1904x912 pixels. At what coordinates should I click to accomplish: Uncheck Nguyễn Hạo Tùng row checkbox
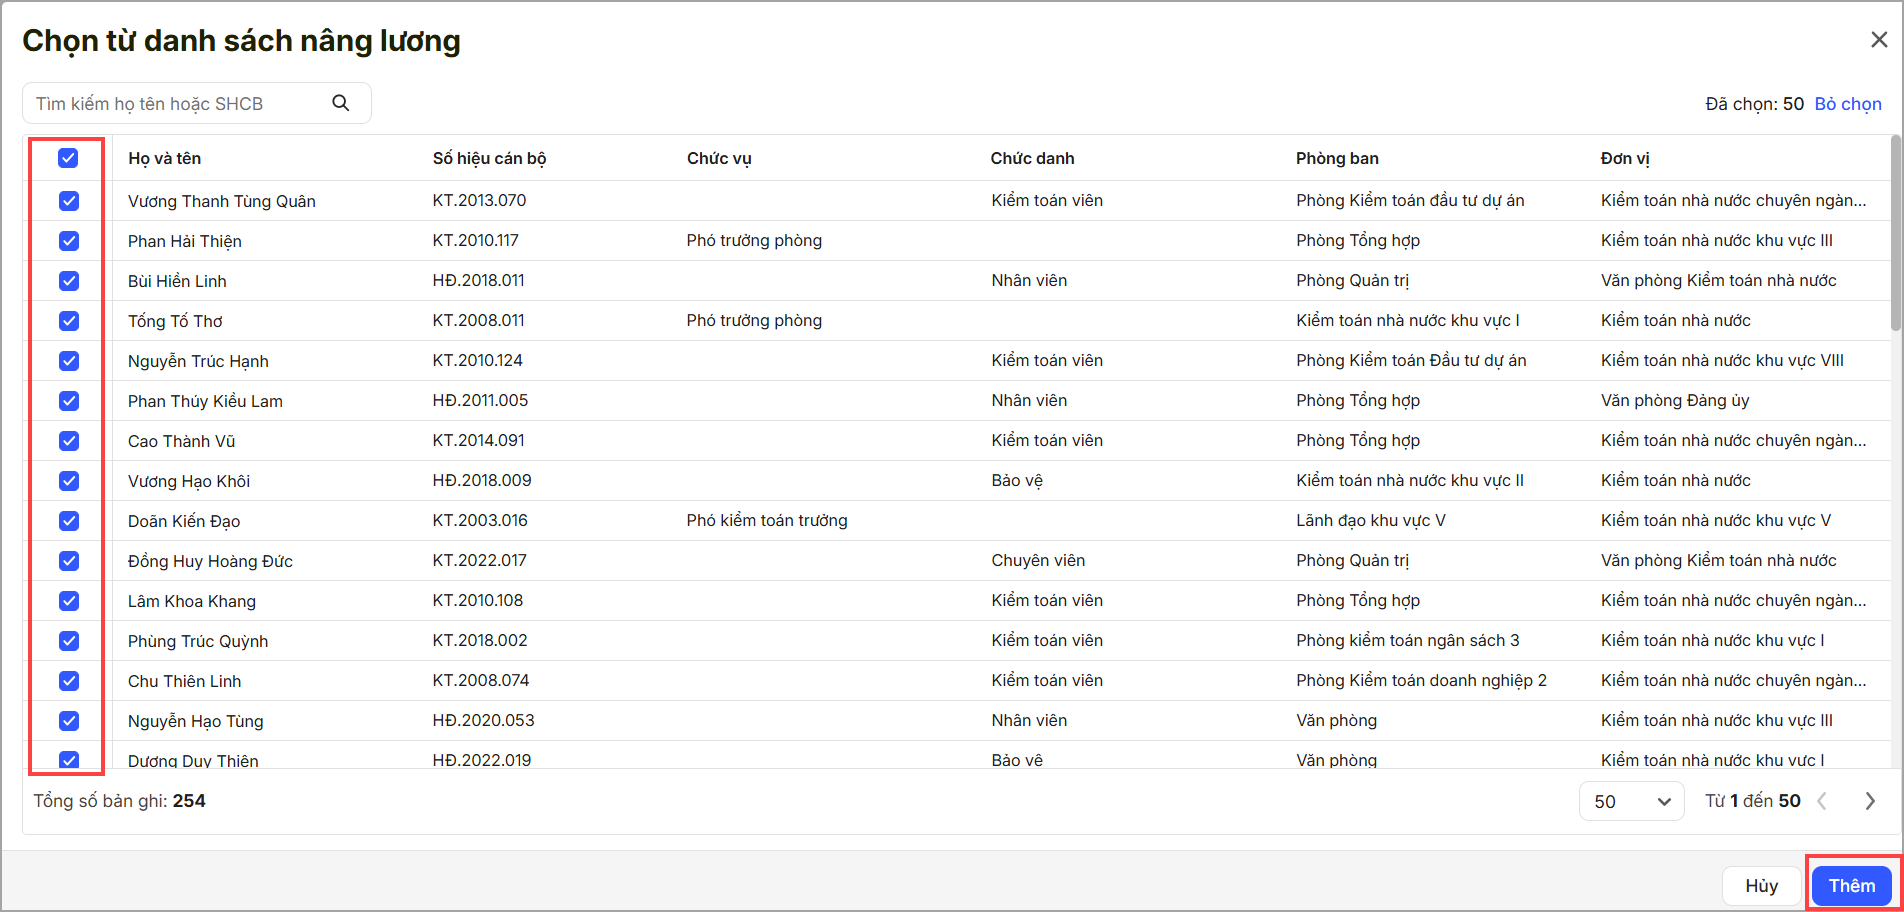[x=68, y=721]
